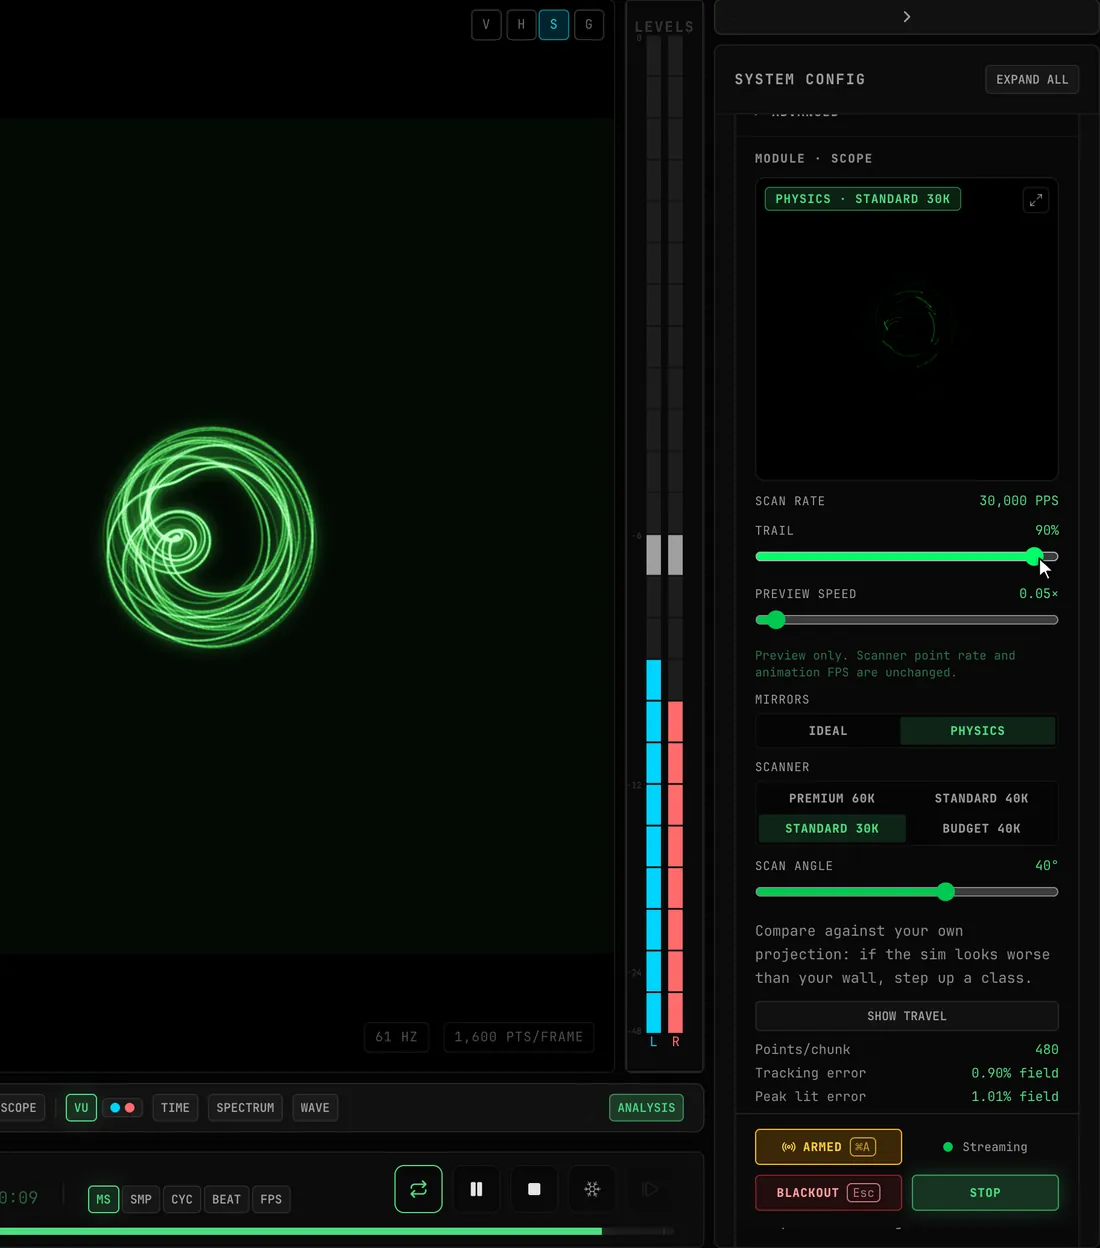The width and height of the screenshot is (1100, 1248).
Task: Set the time unit to CYC
Action: tap(182, 1199)
